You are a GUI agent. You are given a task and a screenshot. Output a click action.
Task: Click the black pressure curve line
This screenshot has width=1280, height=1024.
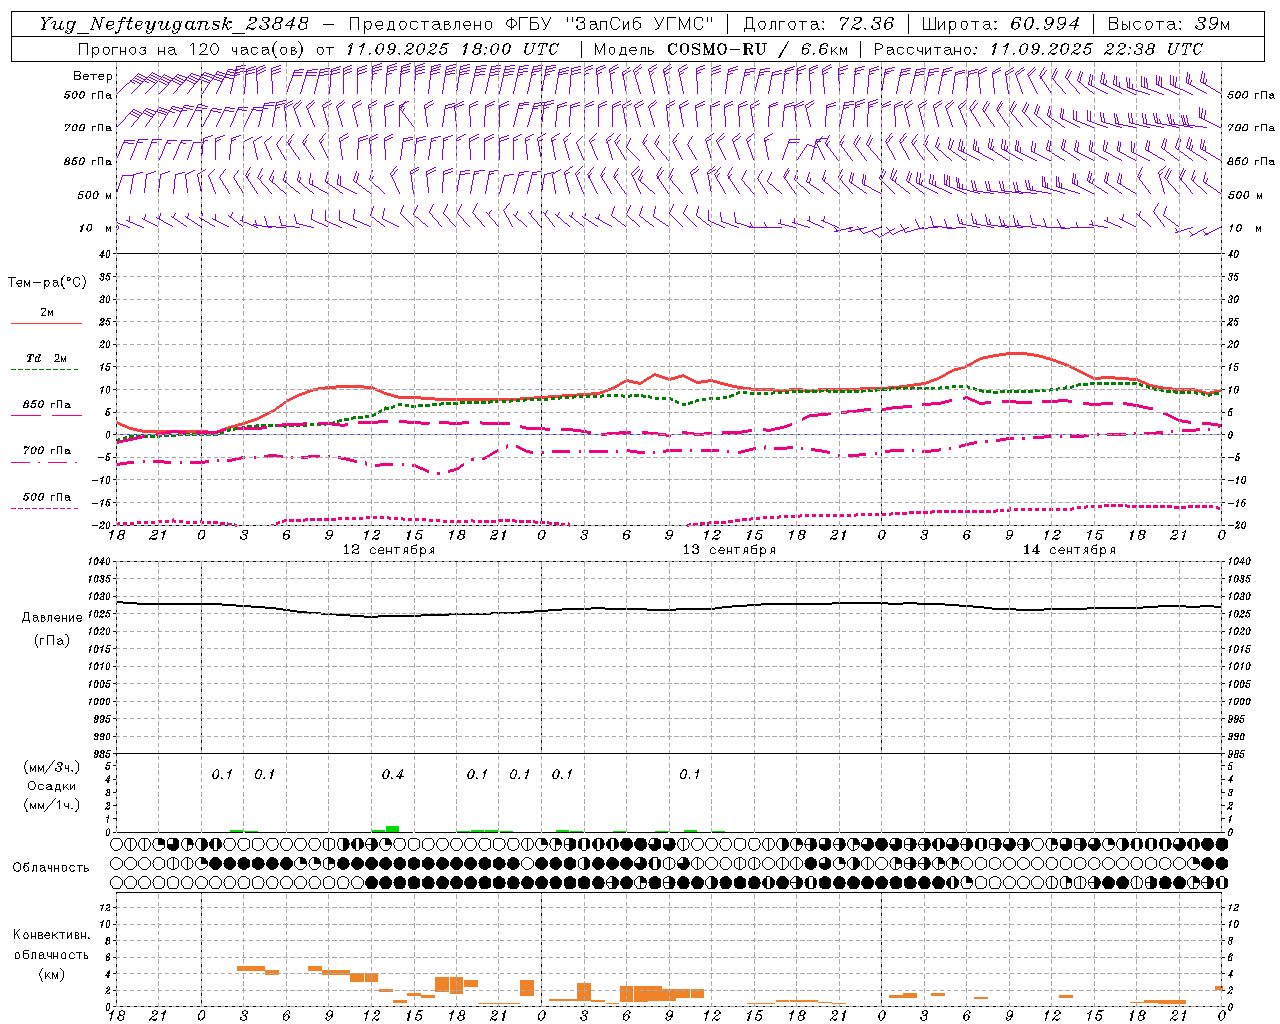click(x=669, y=608)
